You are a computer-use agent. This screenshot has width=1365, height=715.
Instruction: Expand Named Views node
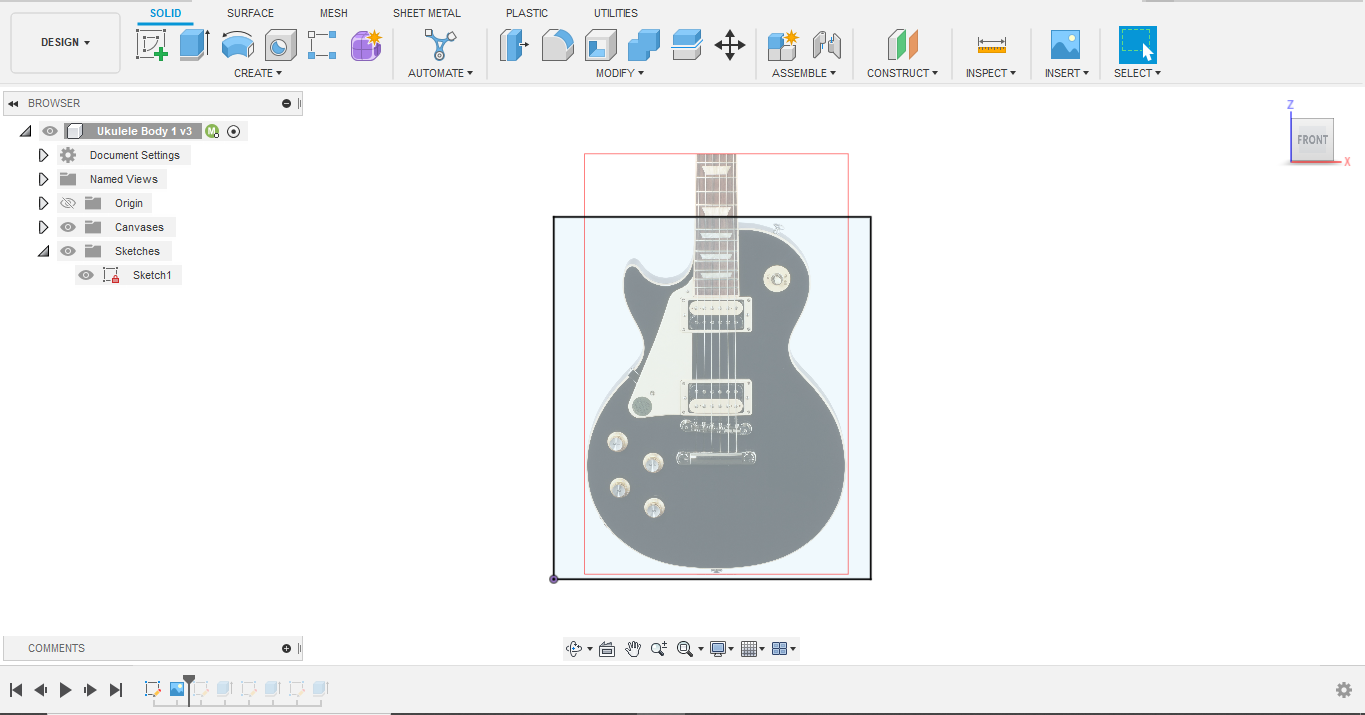point(43,179)
